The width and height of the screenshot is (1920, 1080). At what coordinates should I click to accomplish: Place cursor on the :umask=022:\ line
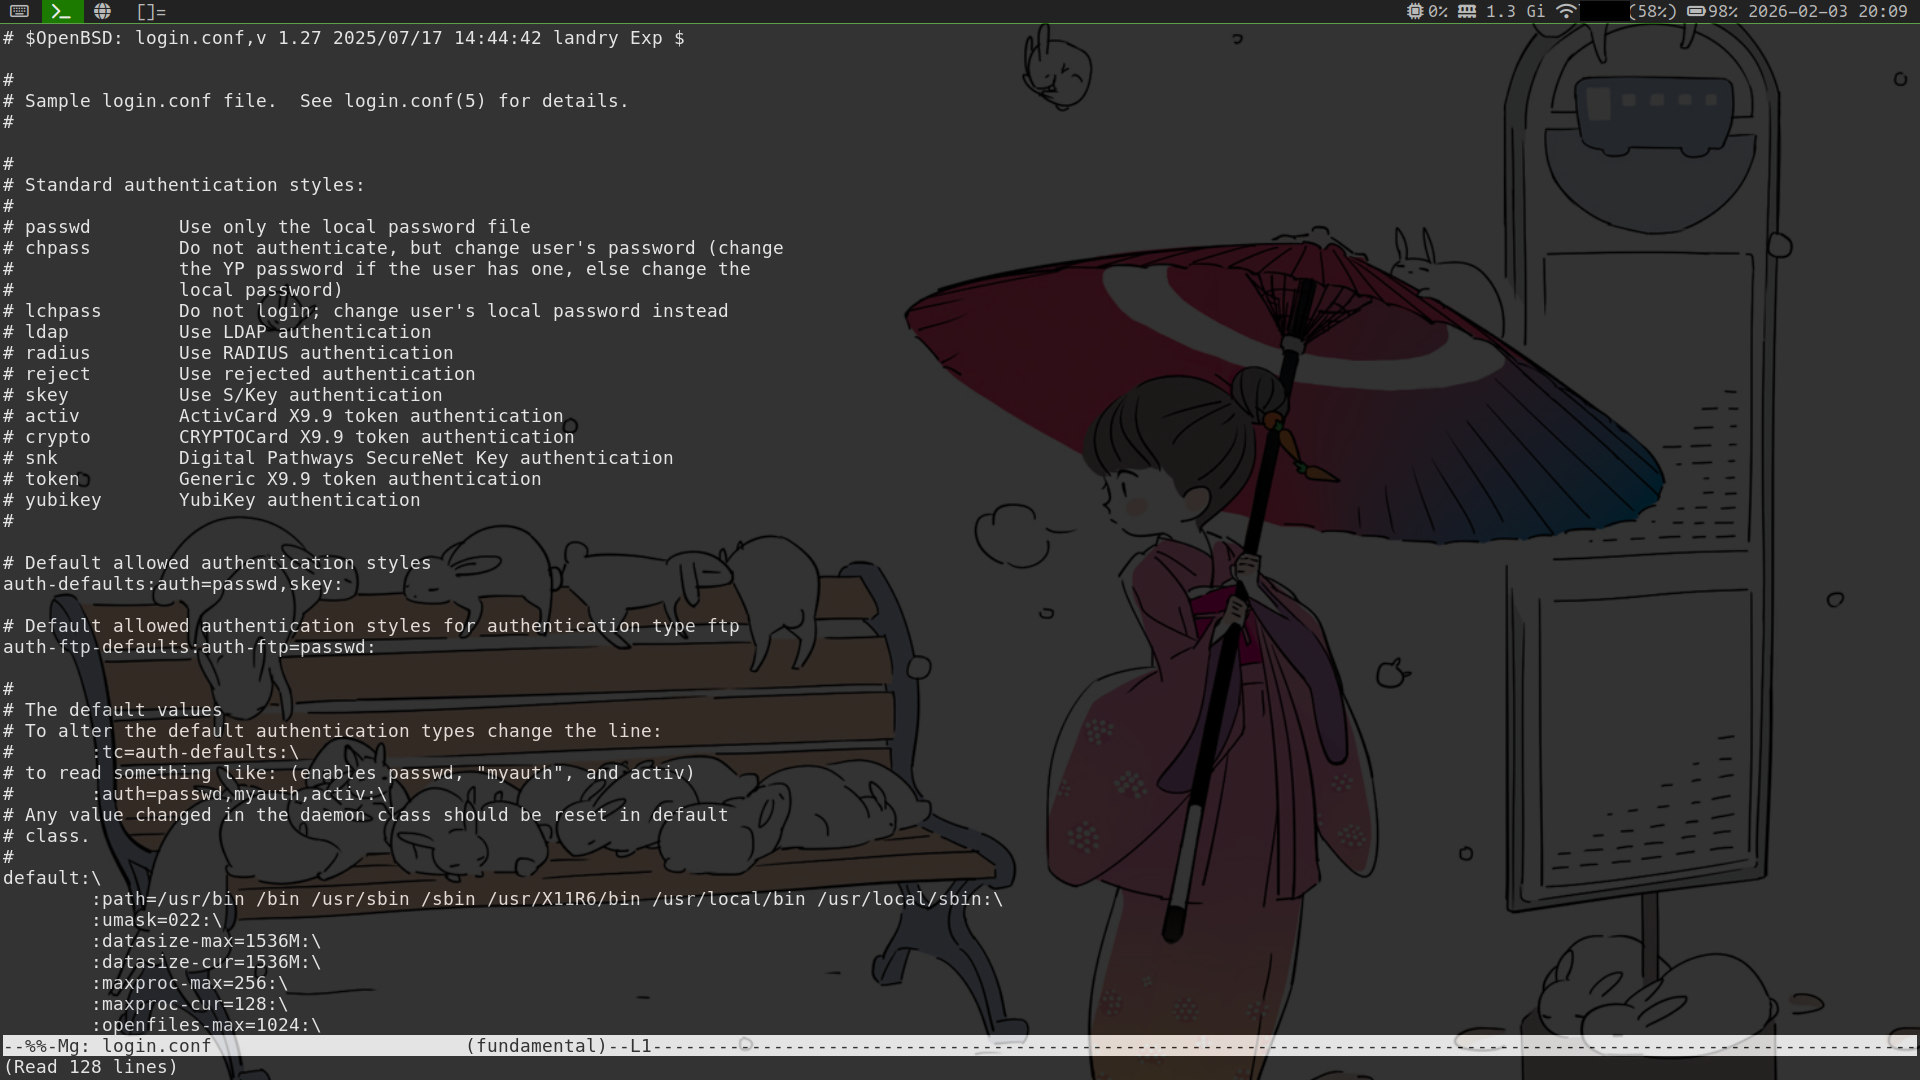[157, 920]
